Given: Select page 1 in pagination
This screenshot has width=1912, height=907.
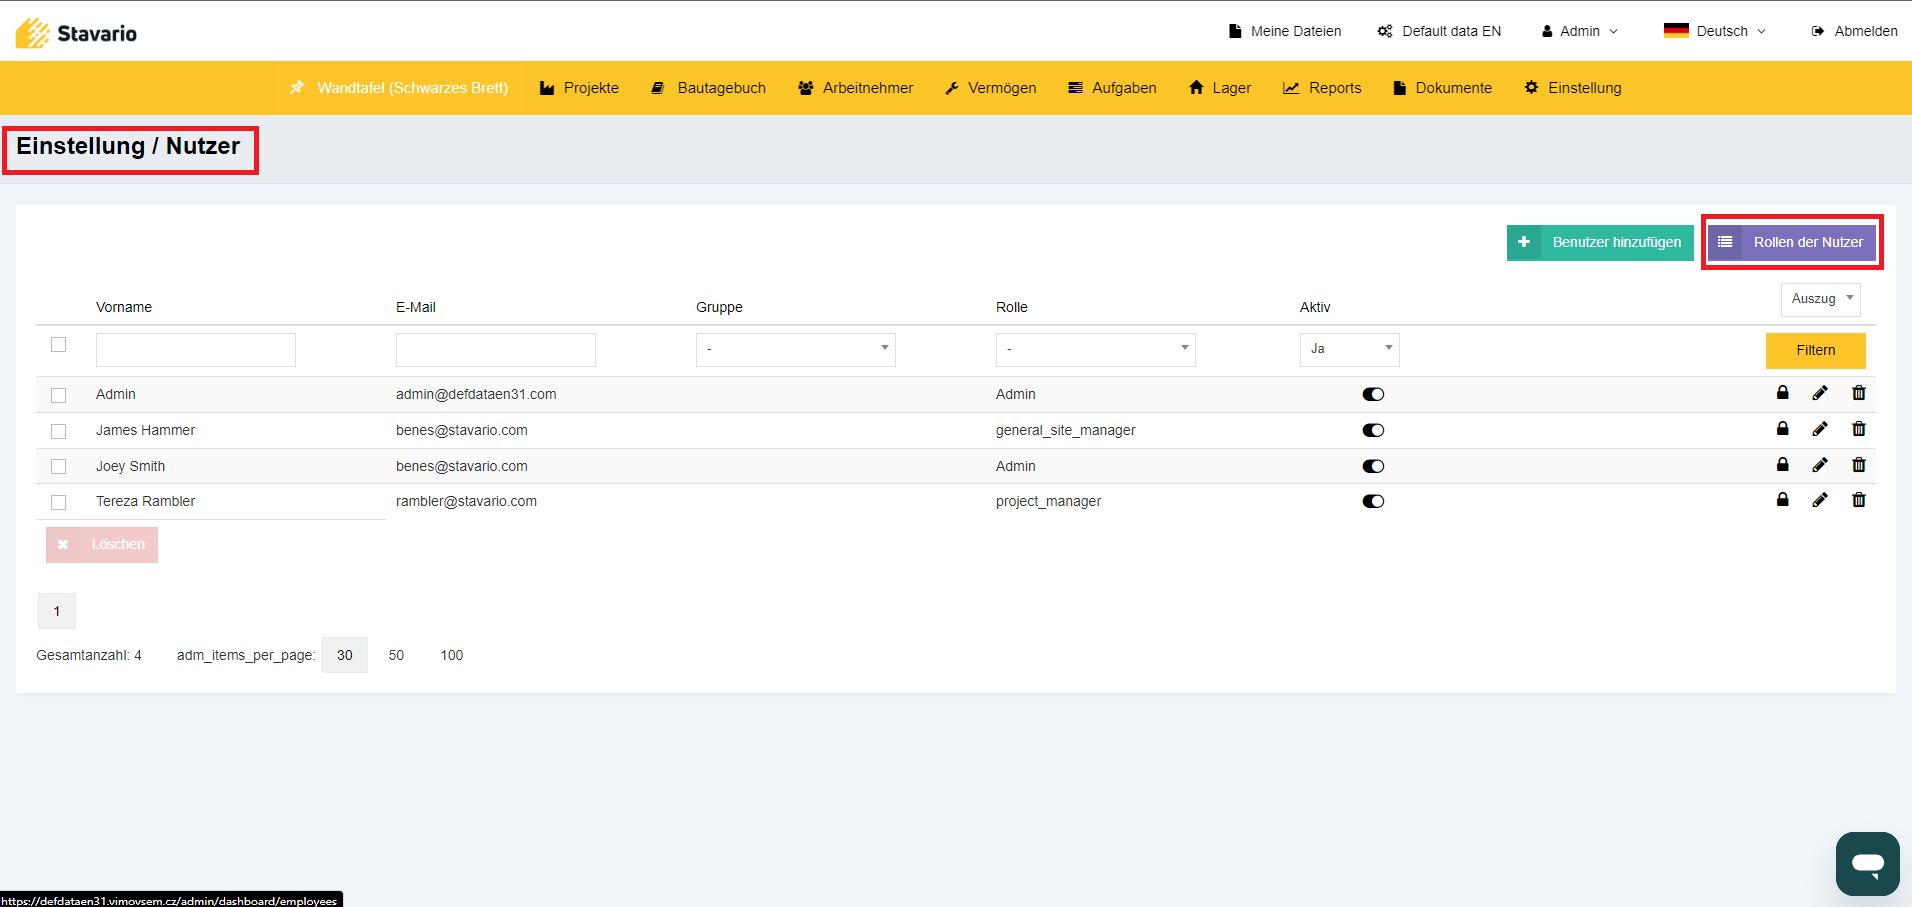Looking at the screenshot, I should point(57,611).
